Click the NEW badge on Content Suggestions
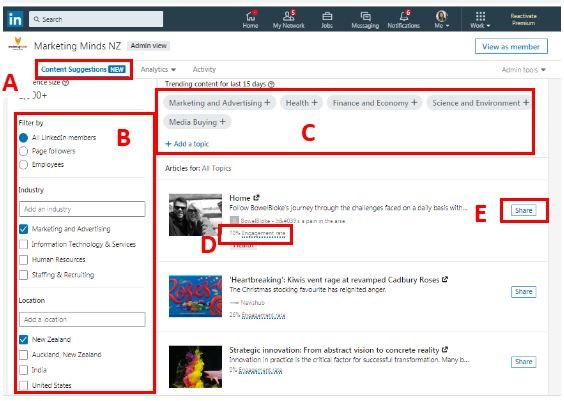This screenshot has height=401, width=564. pos(117,69)
